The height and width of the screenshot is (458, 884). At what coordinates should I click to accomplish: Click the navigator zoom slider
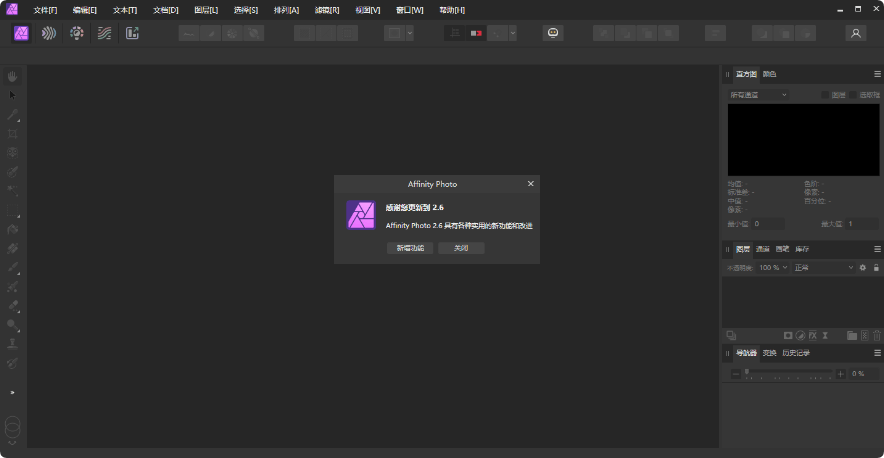coord(788,373)
